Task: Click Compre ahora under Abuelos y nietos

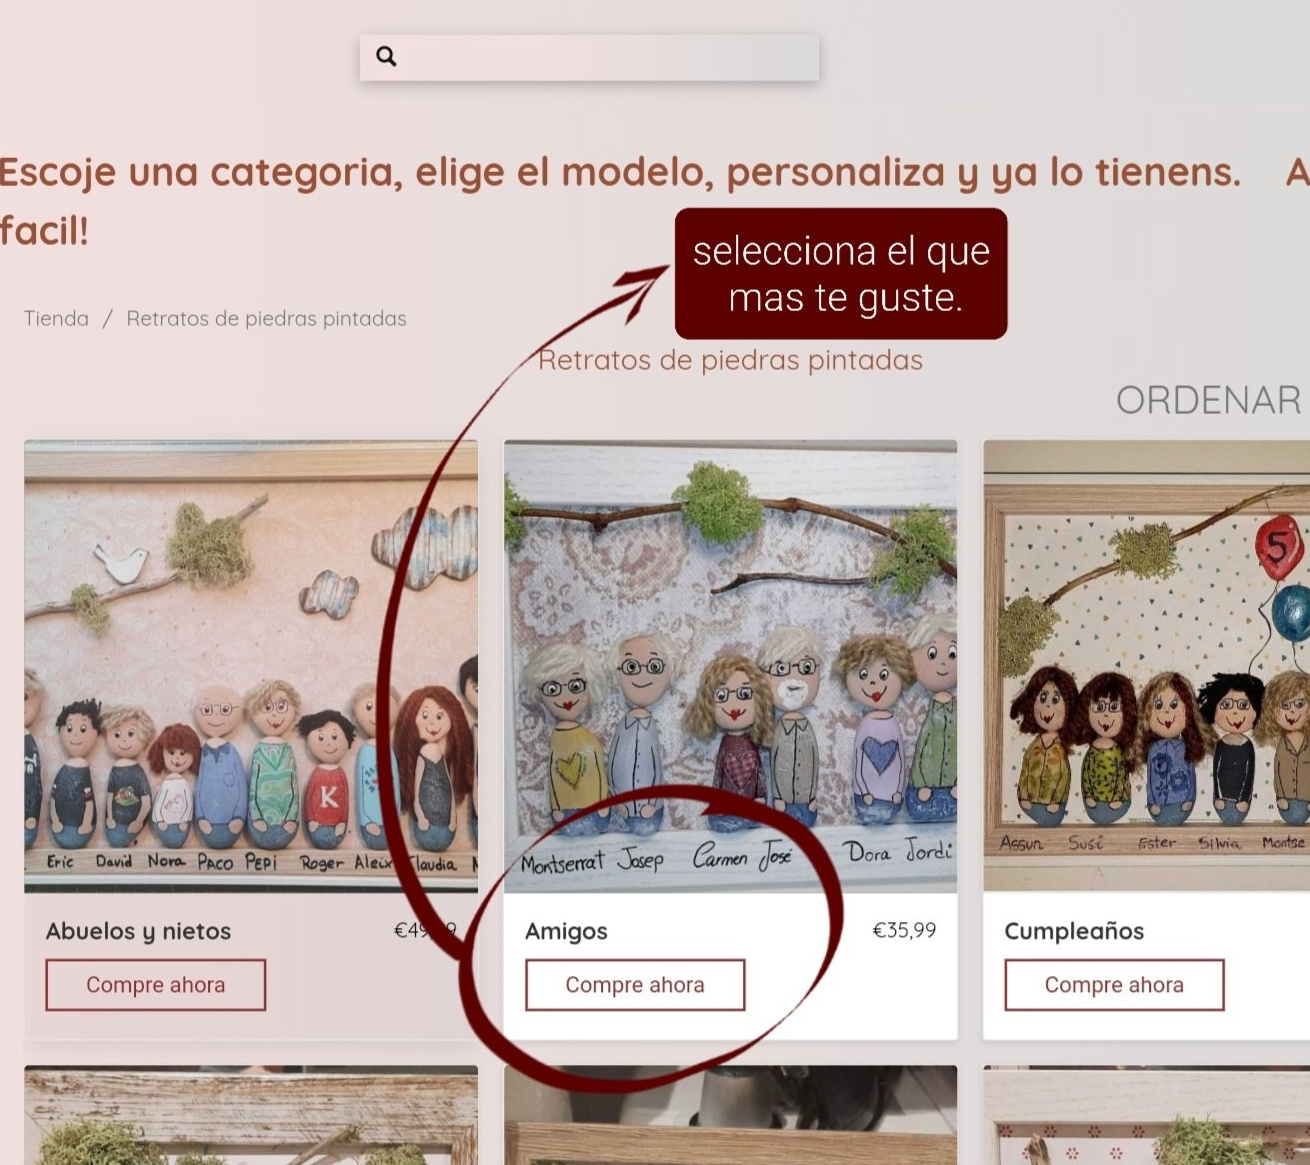Action: [156, 985]
